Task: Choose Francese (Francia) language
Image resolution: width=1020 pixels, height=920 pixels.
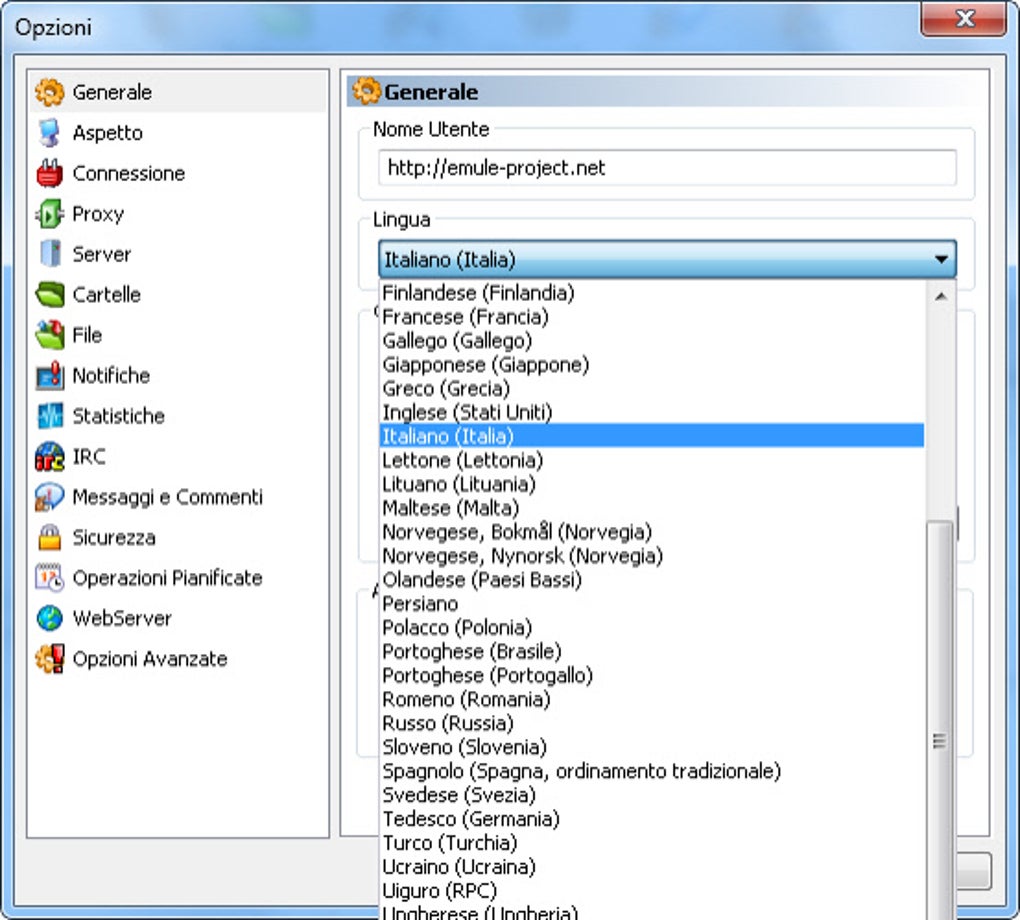Action: point(652,317)
